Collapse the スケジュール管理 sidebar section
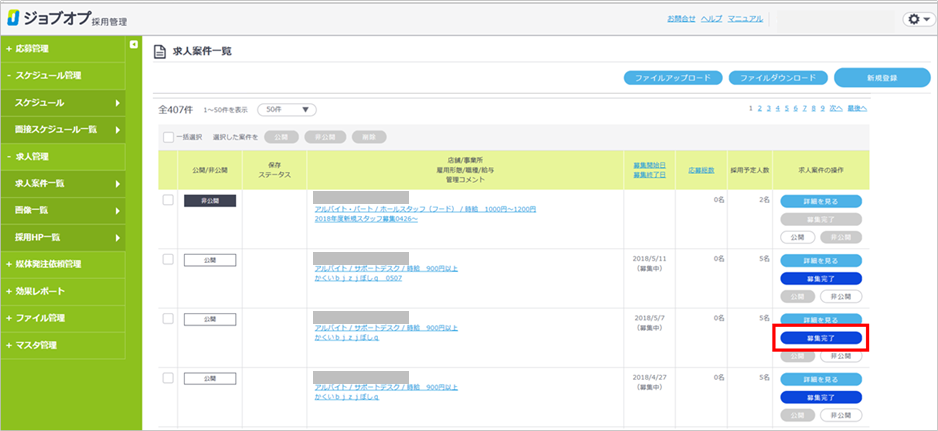Screen dimensions: 938x431 [x=45, y=75]
